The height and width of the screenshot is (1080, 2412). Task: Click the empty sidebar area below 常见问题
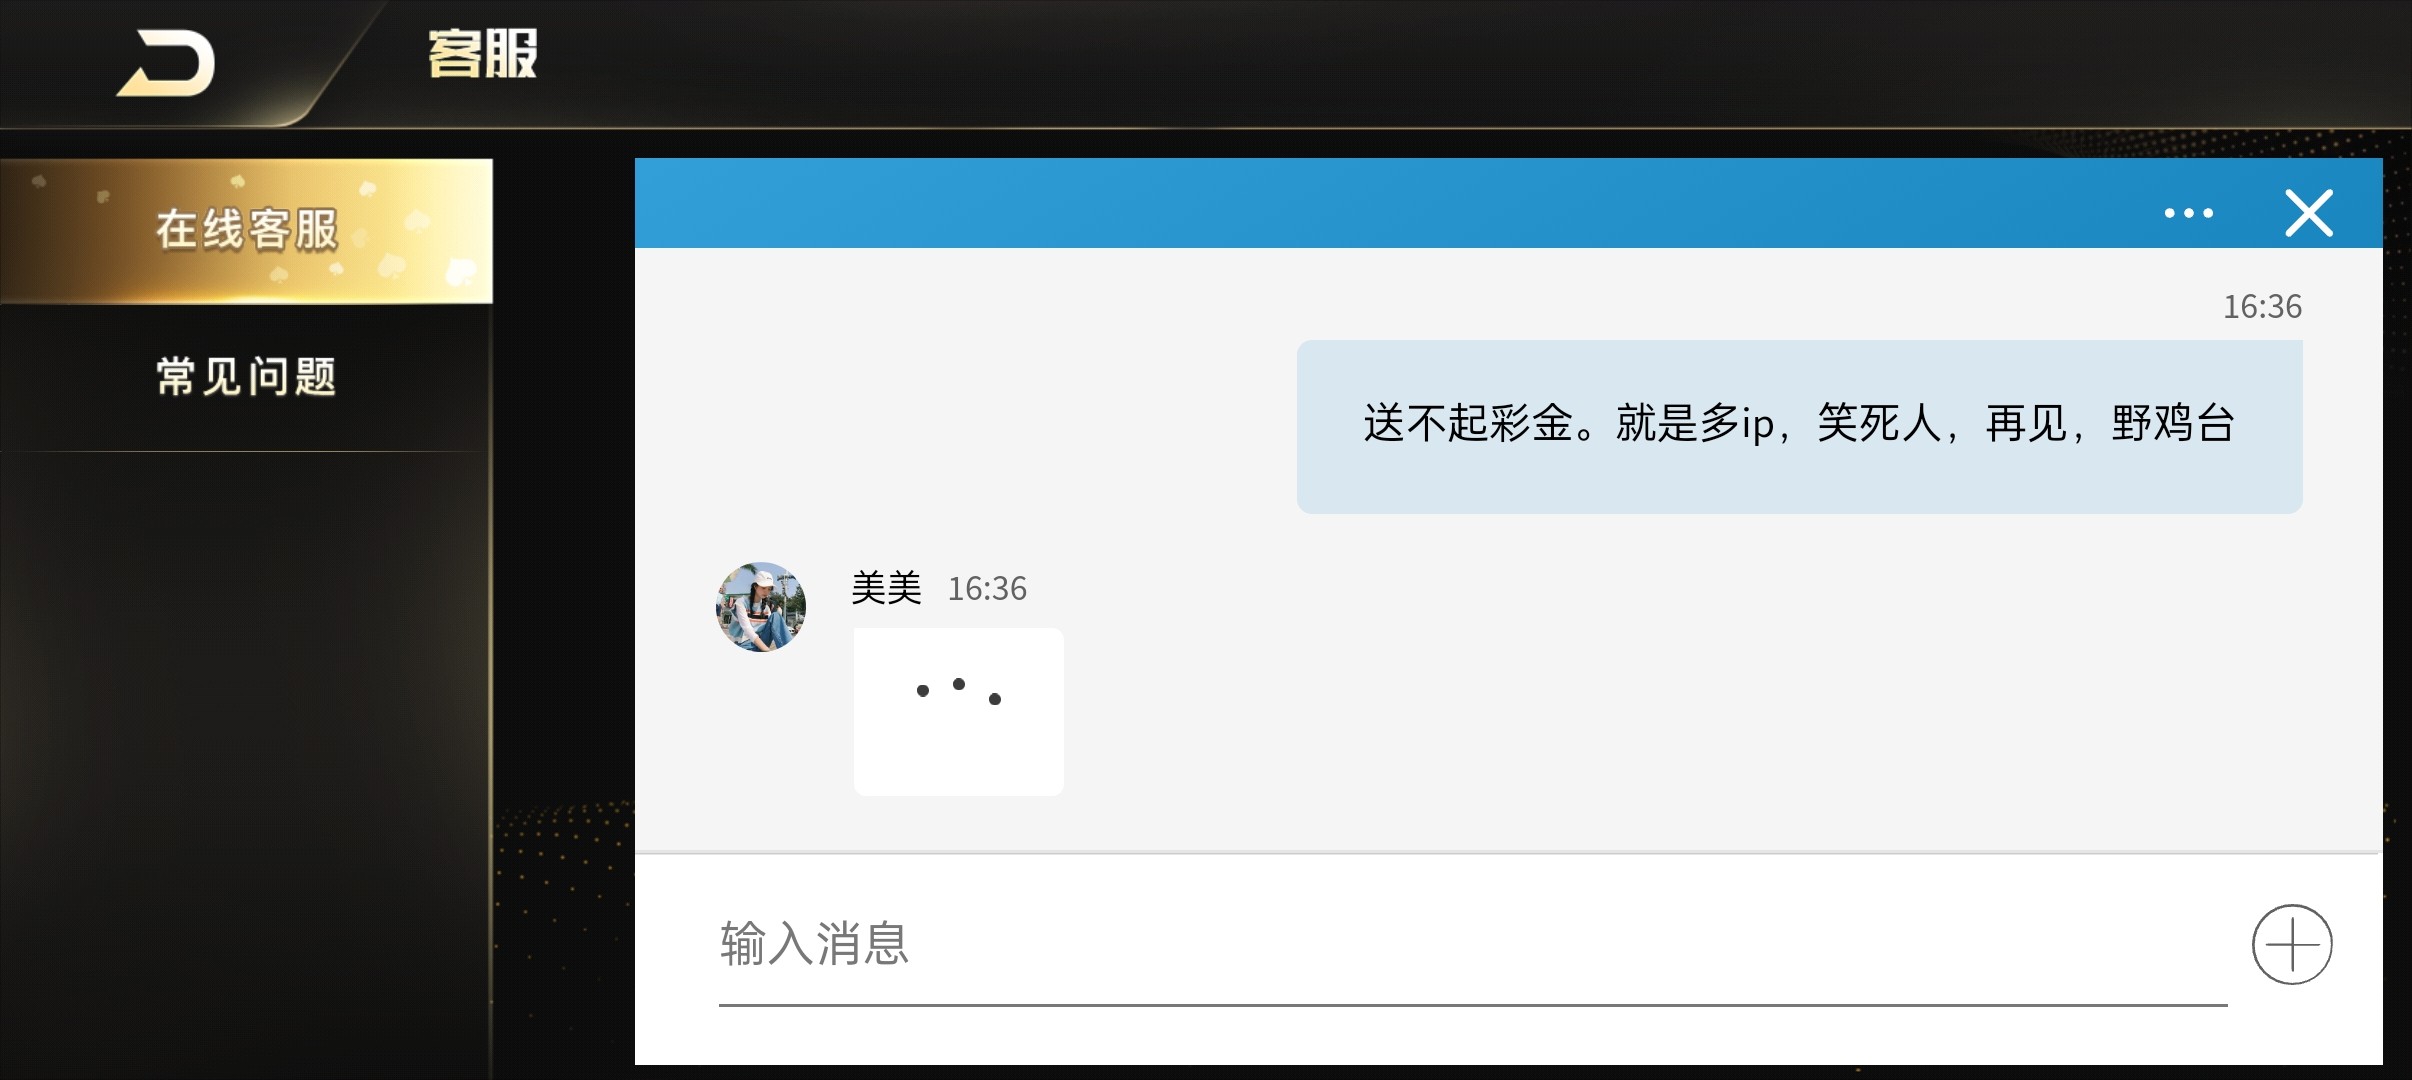pos(246,760)
